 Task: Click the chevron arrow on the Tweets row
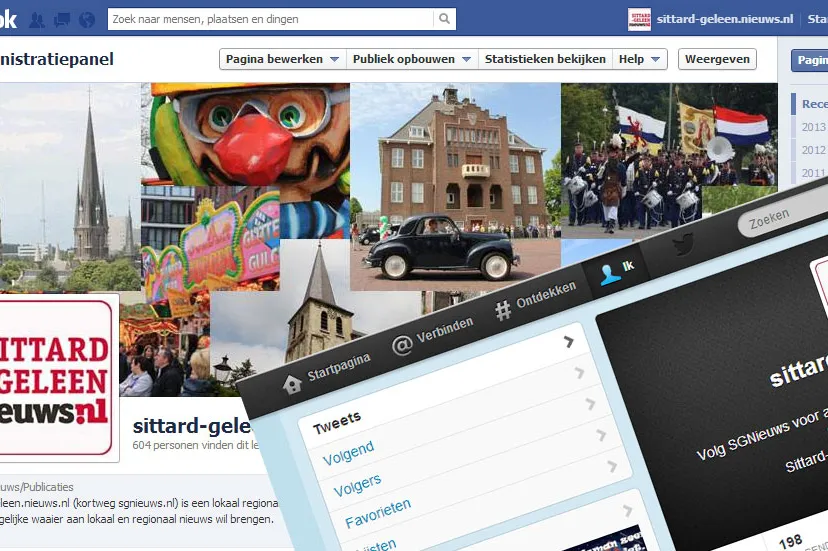[x=568, y=342]
